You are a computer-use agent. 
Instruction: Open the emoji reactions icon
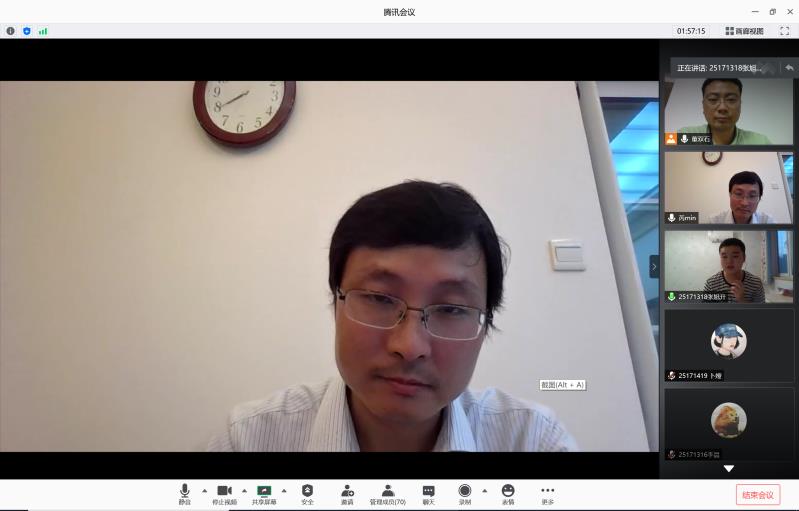(x=508, y=491)
